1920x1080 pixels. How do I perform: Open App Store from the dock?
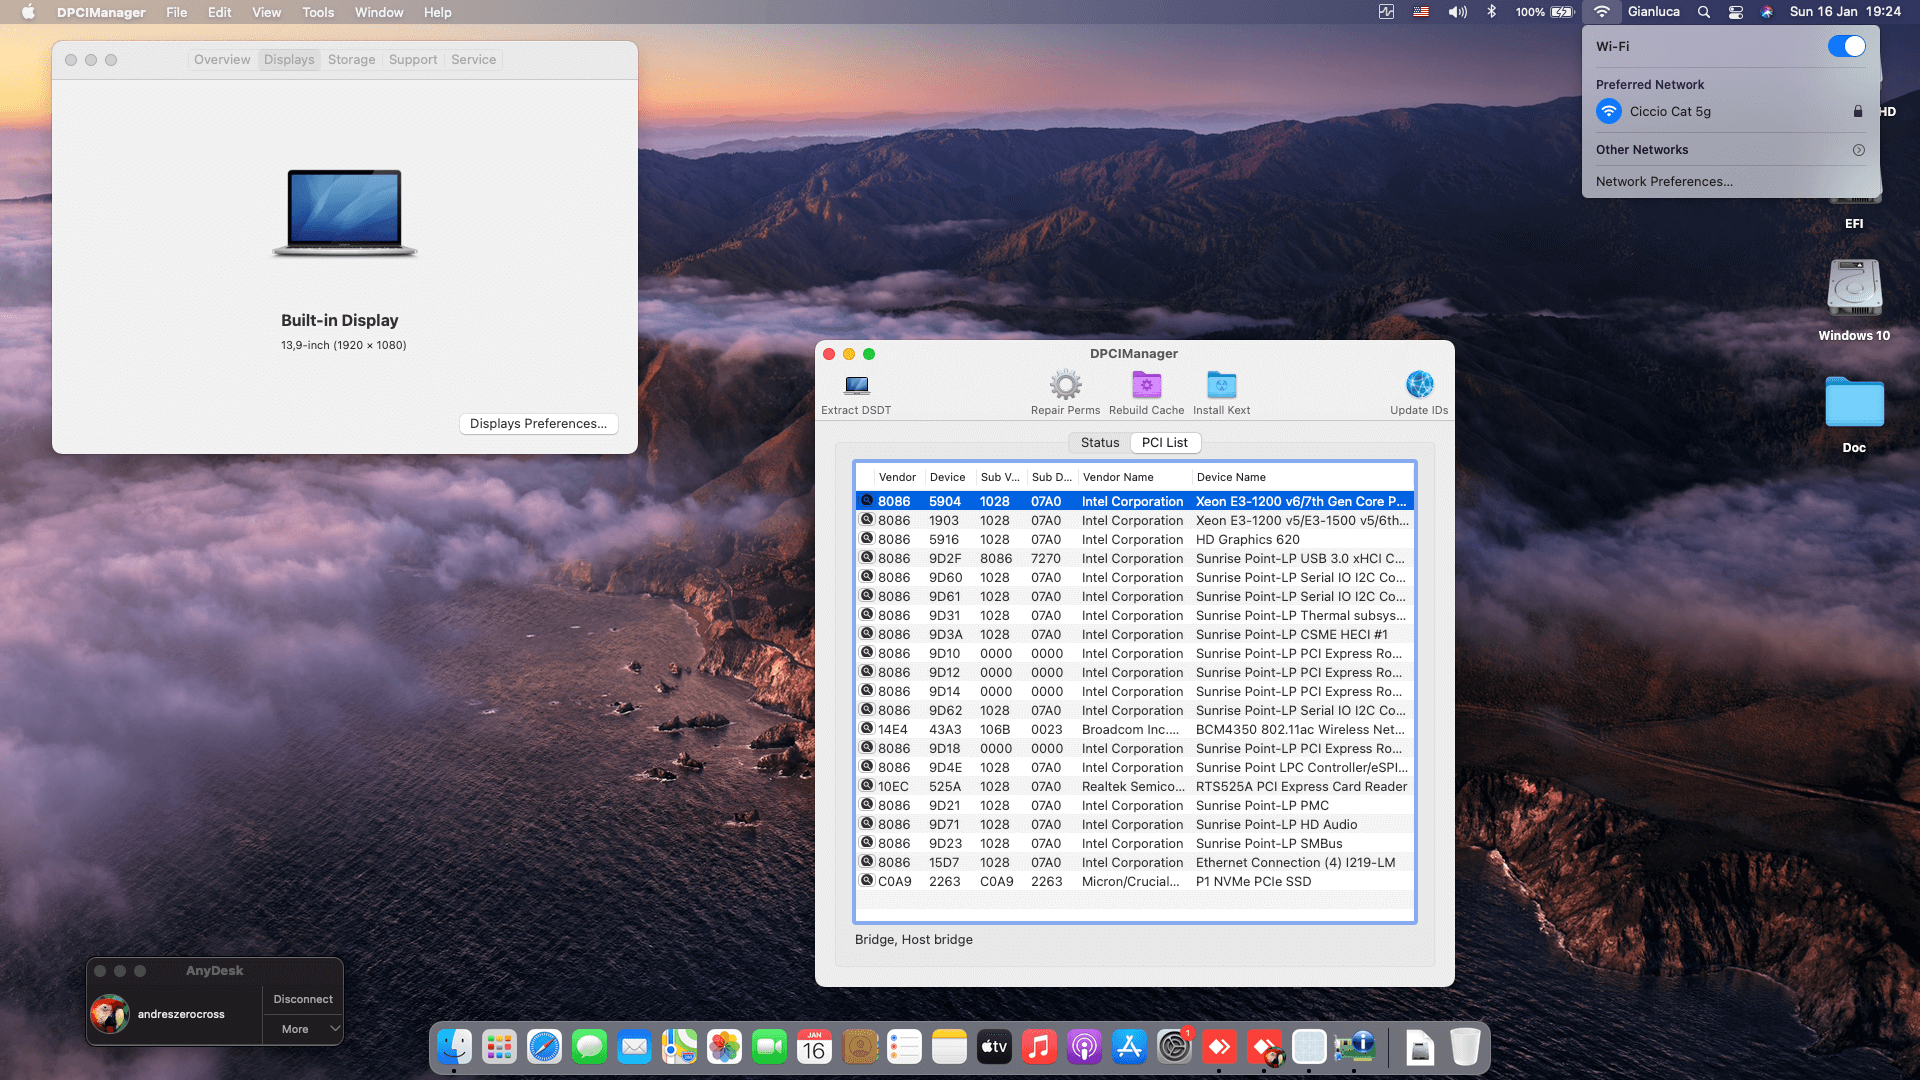(1129, 1047)
